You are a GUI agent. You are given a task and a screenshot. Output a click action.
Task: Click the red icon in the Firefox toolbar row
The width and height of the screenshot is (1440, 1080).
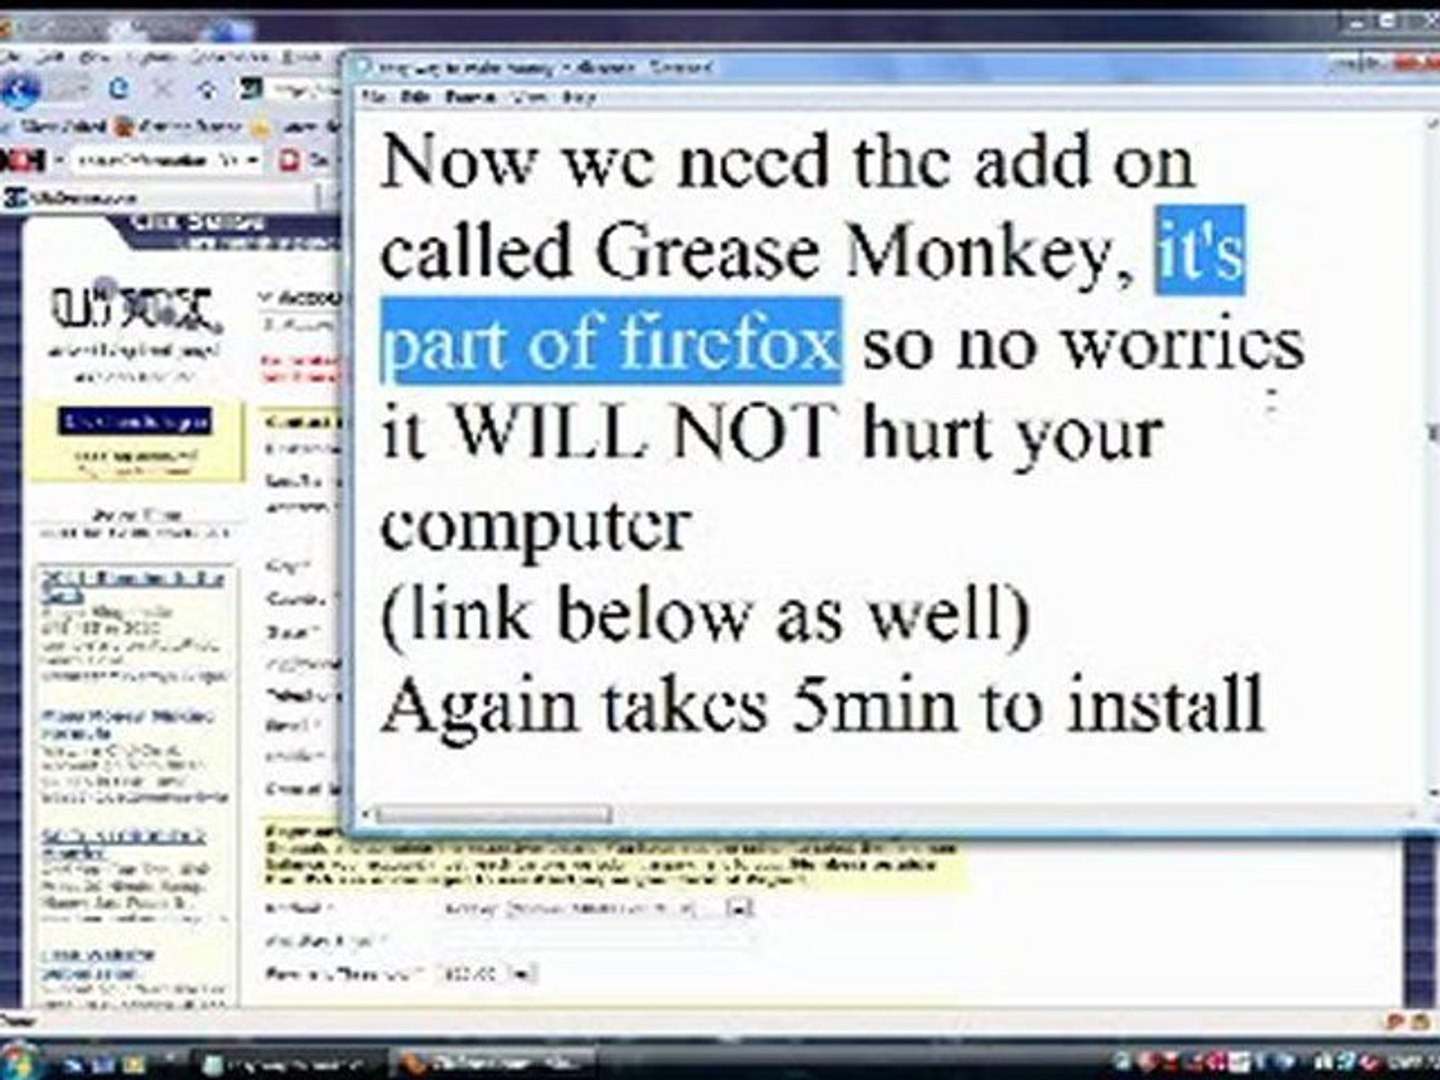[x=290, y=159]
